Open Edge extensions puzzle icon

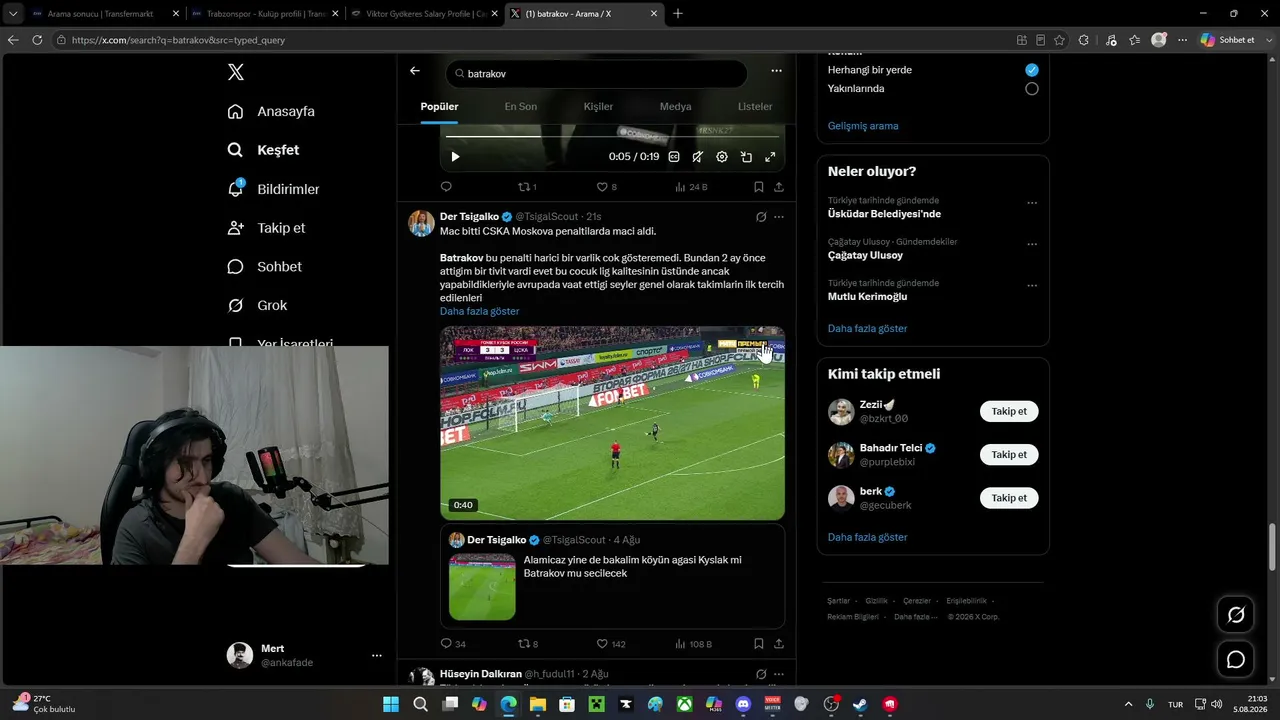pos(1084,40)
